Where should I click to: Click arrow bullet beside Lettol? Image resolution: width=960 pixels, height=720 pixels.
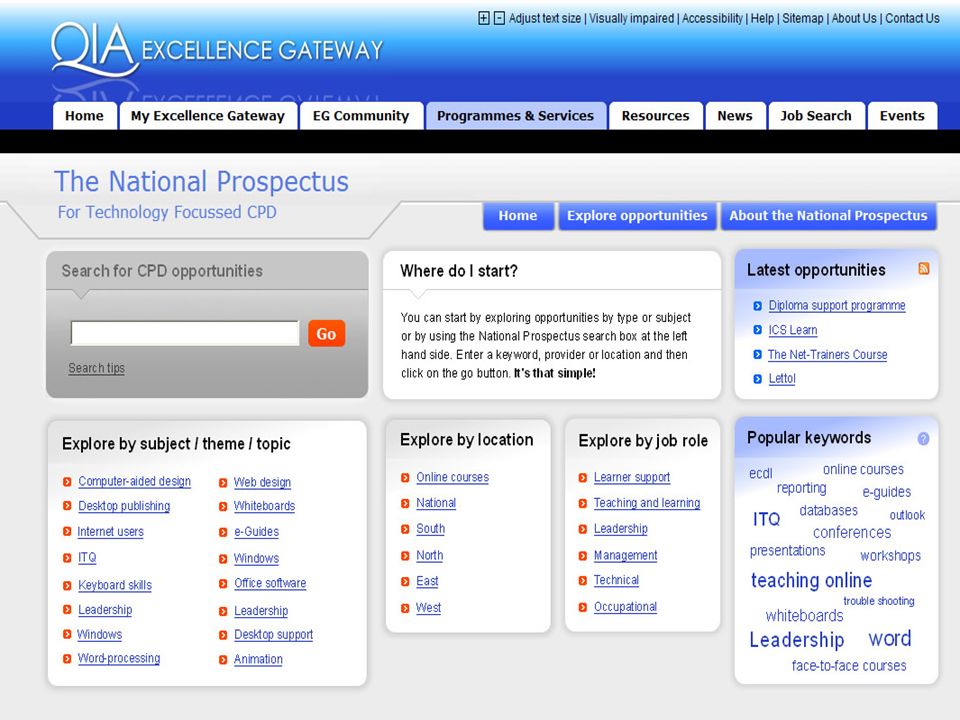pos(757,379)
